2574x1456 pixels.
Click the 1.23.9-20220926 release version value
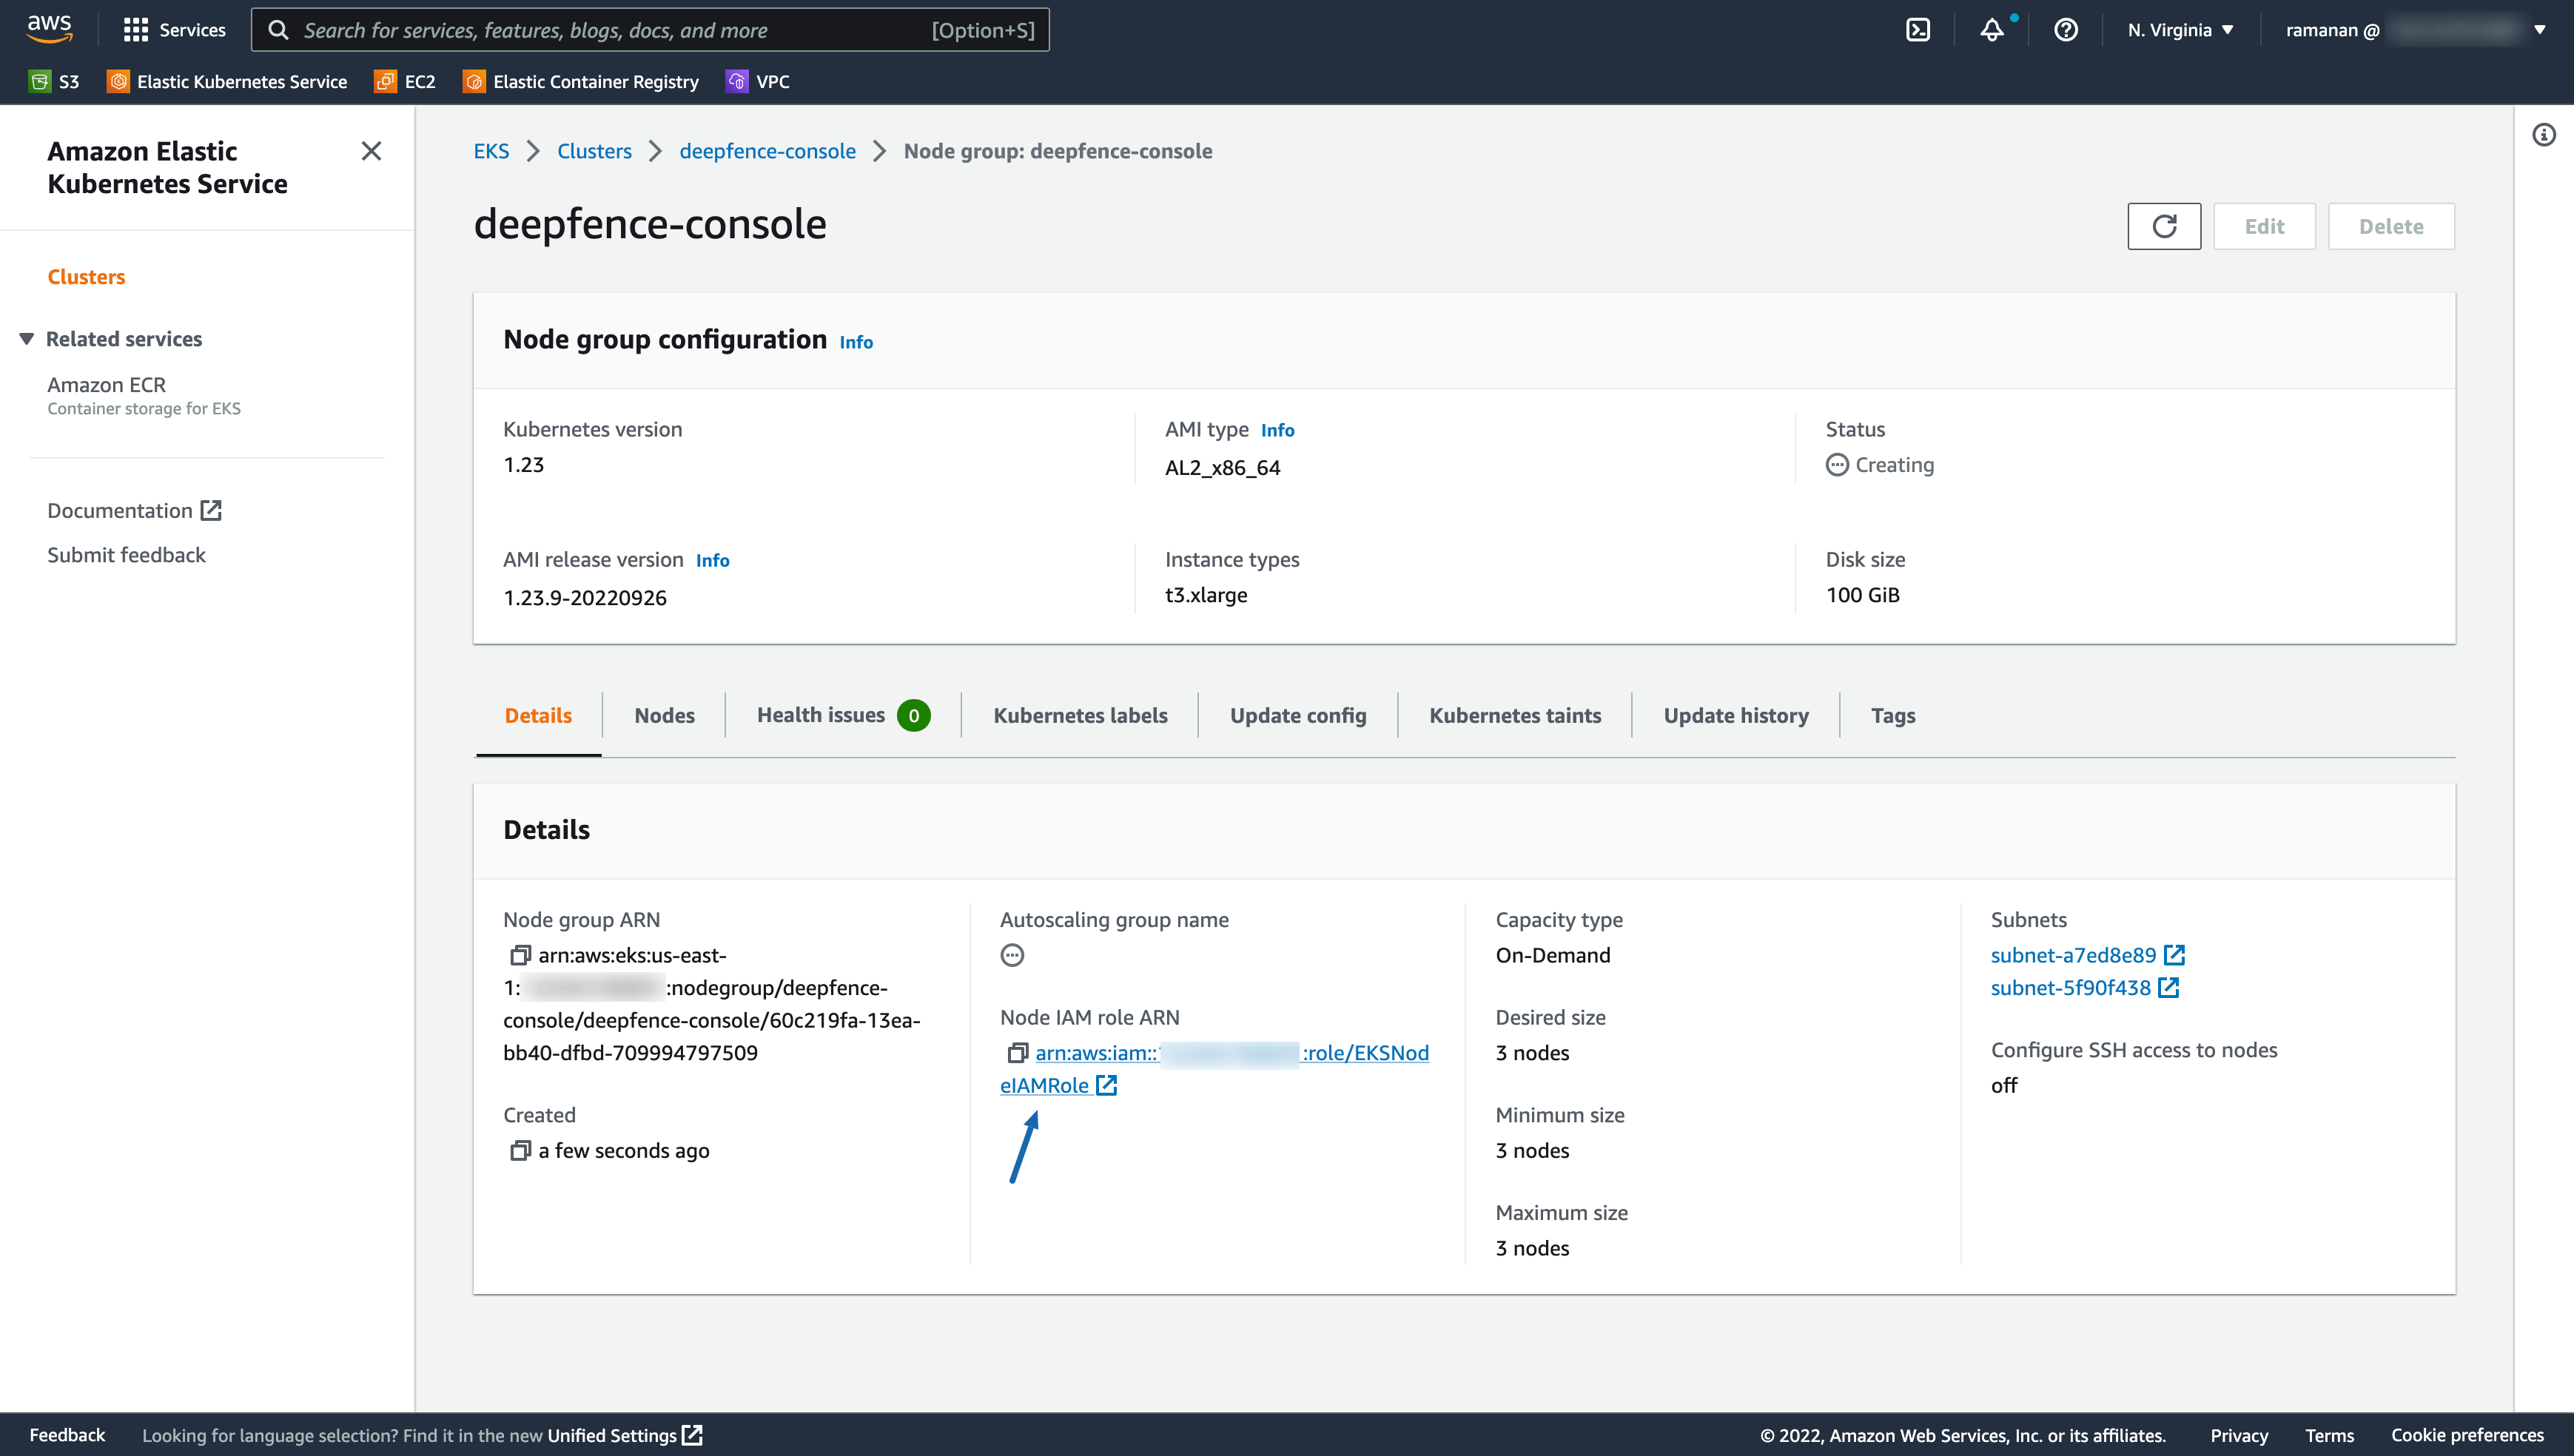pos(585,598)
